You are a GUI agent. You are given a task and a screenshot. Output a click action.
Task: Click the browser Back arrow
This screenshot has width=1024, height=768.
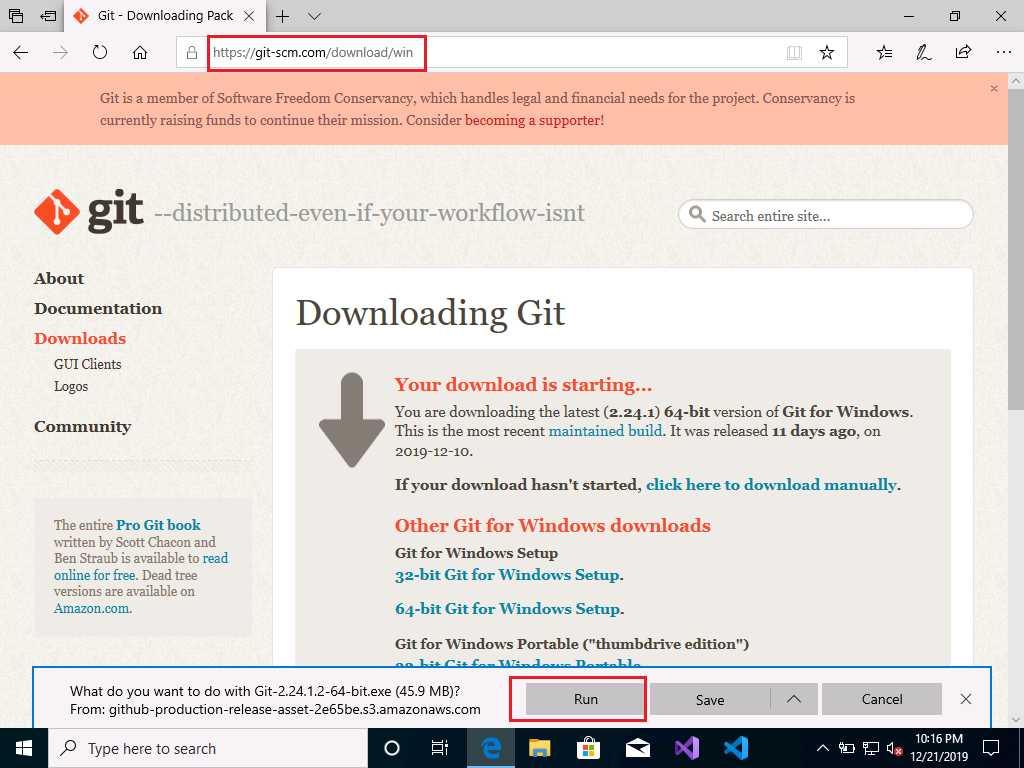tap(20, 52)
